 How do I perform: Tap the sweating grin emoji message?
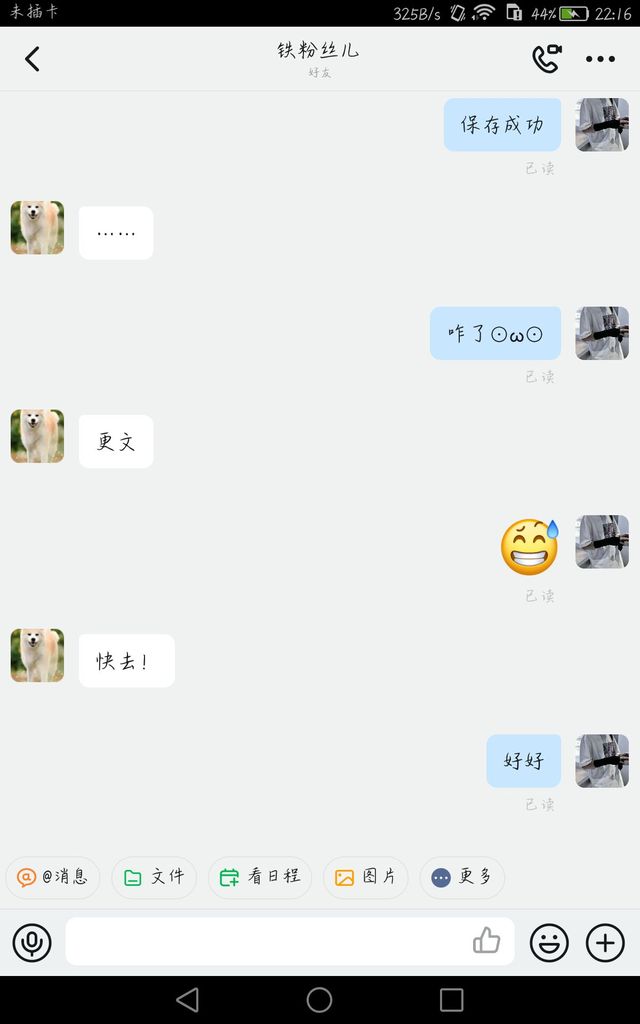[x=530, y=547]
